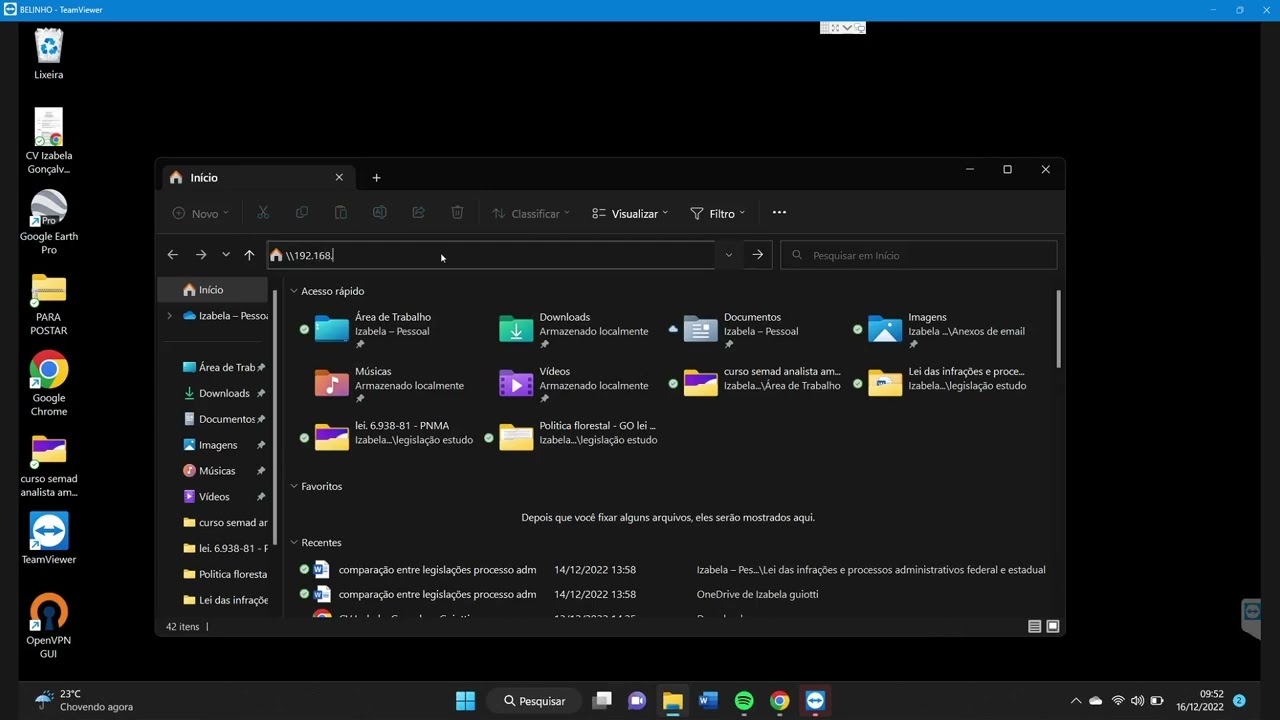Screen dimensions: 1280x720
Task: Open Spotify from the taskbar
Action: (744, 701)
